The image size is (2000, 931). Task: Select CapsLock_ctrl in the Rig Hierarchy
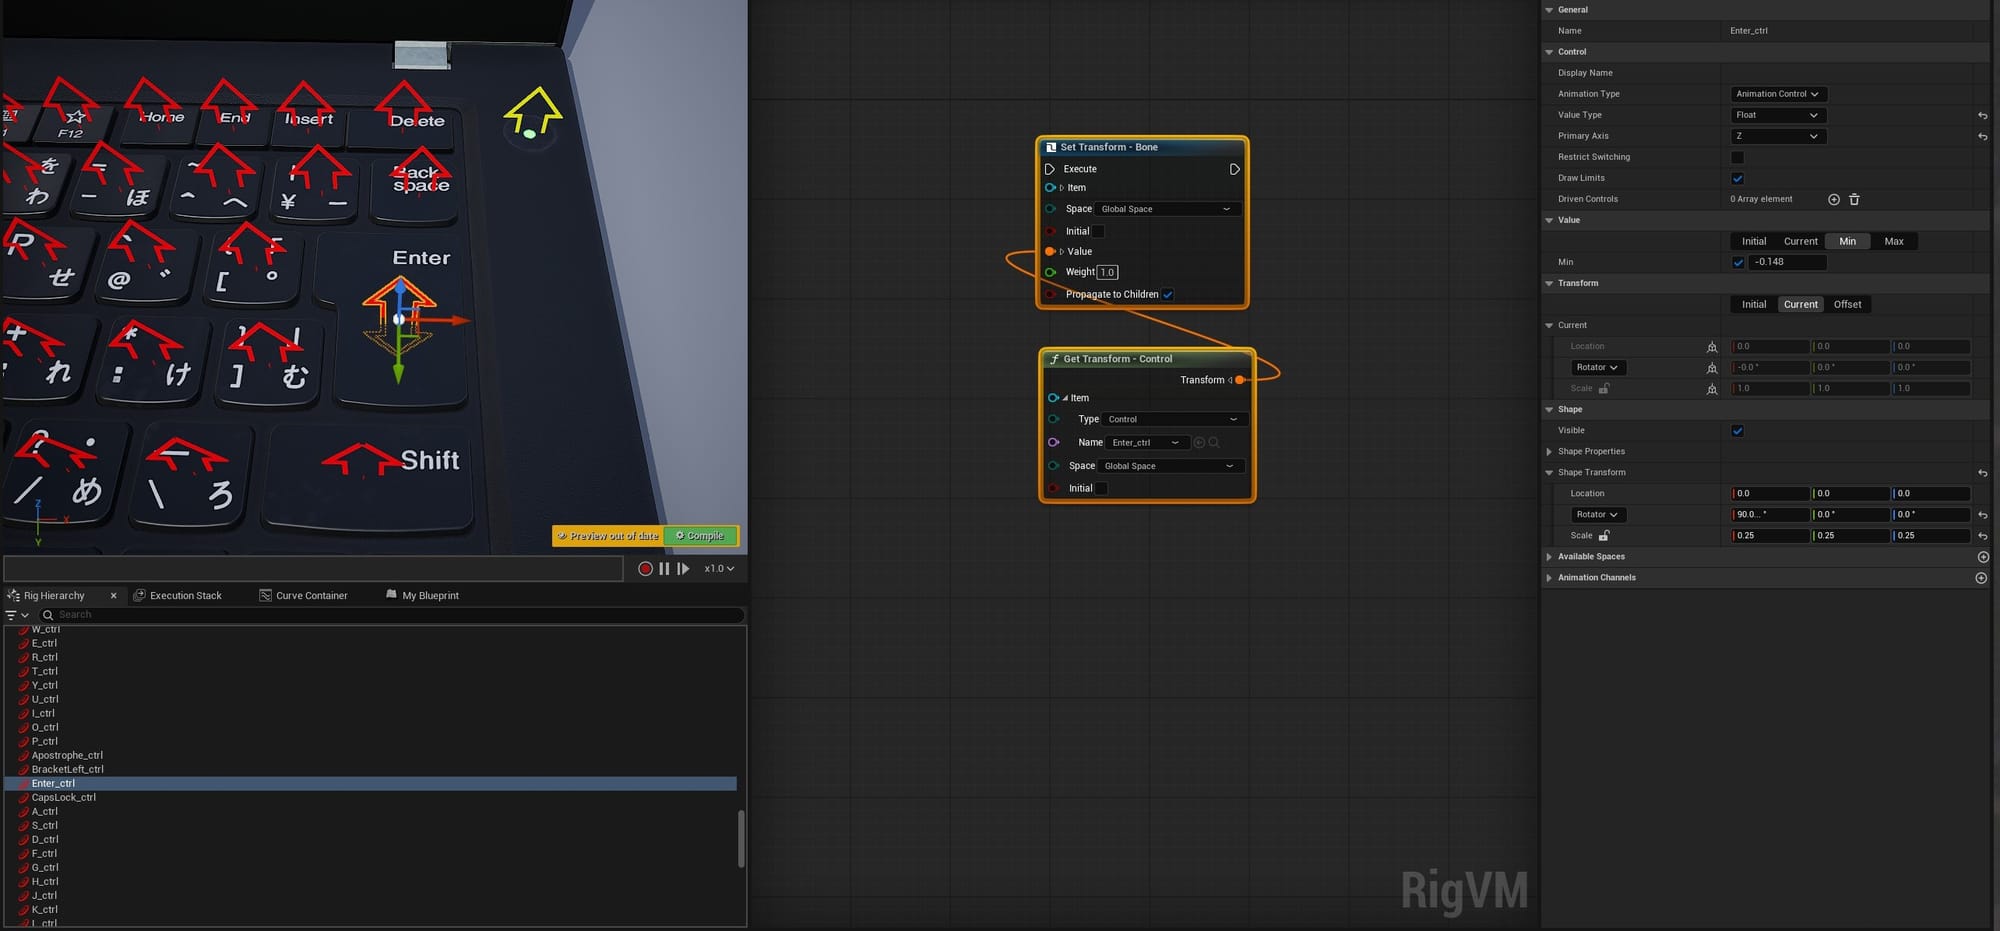pyautogui.click(x=64, y=797)
